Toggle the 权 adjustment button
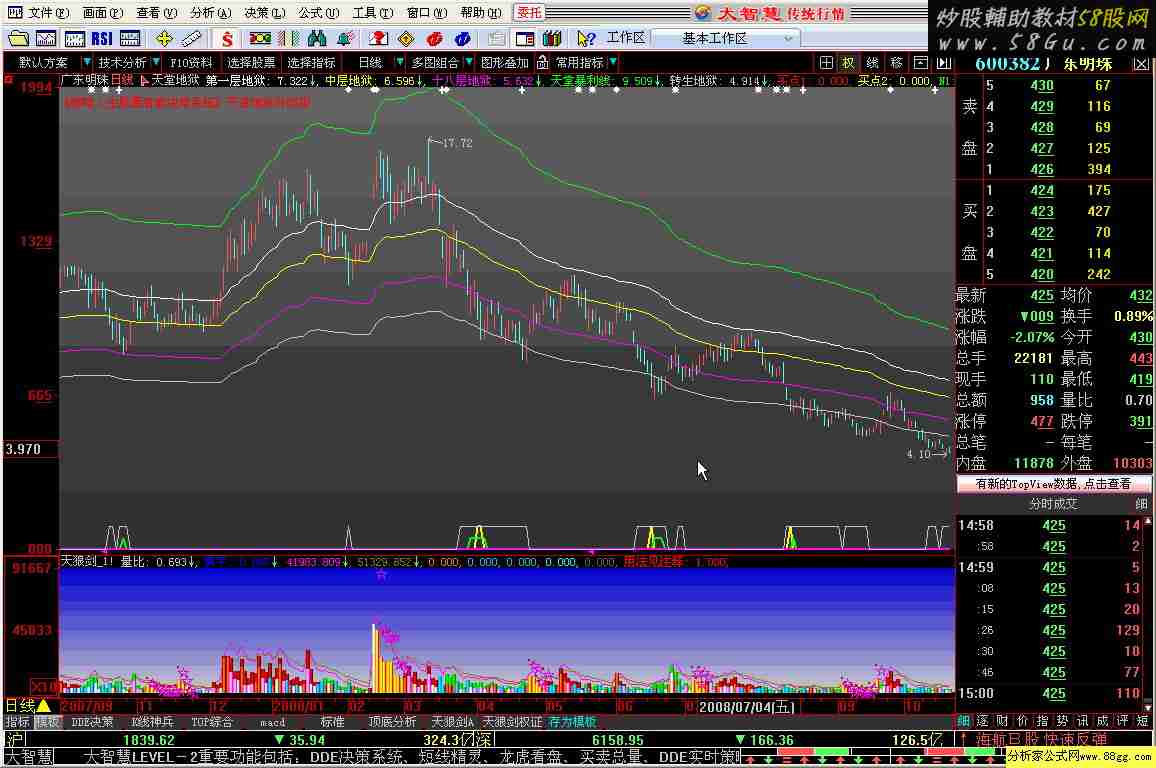Screen dimensions: 1156x768 [x=848, y=62]
